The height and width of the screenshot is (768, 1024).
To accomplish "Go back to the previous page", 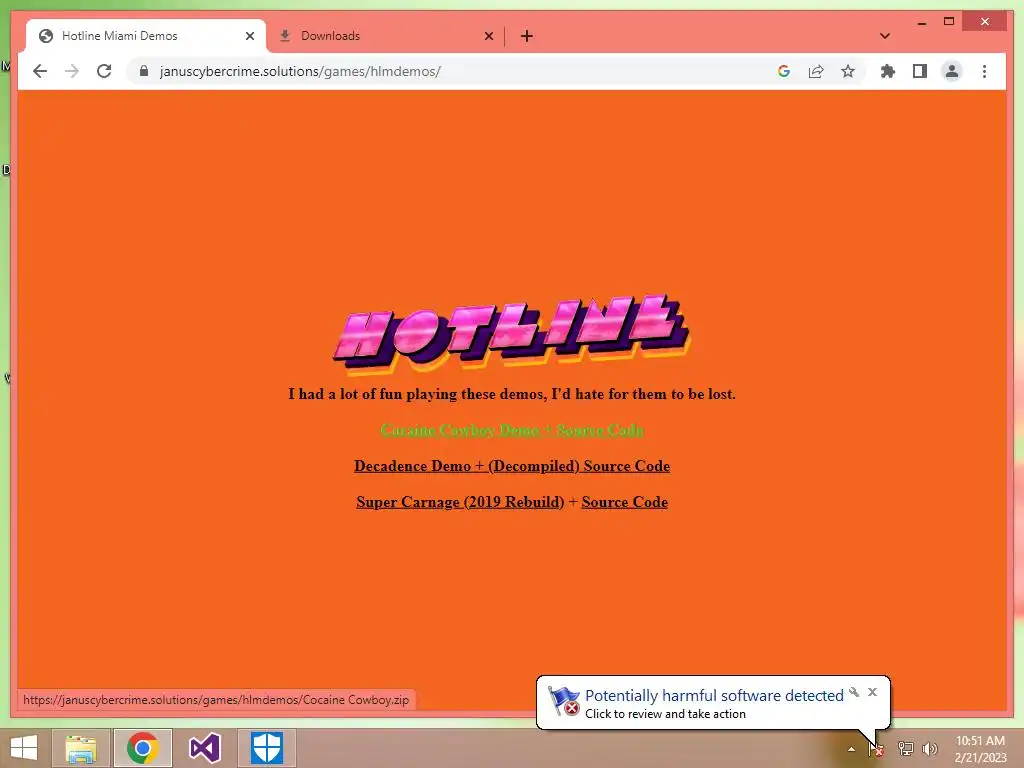I will click(x=40, y=71).
